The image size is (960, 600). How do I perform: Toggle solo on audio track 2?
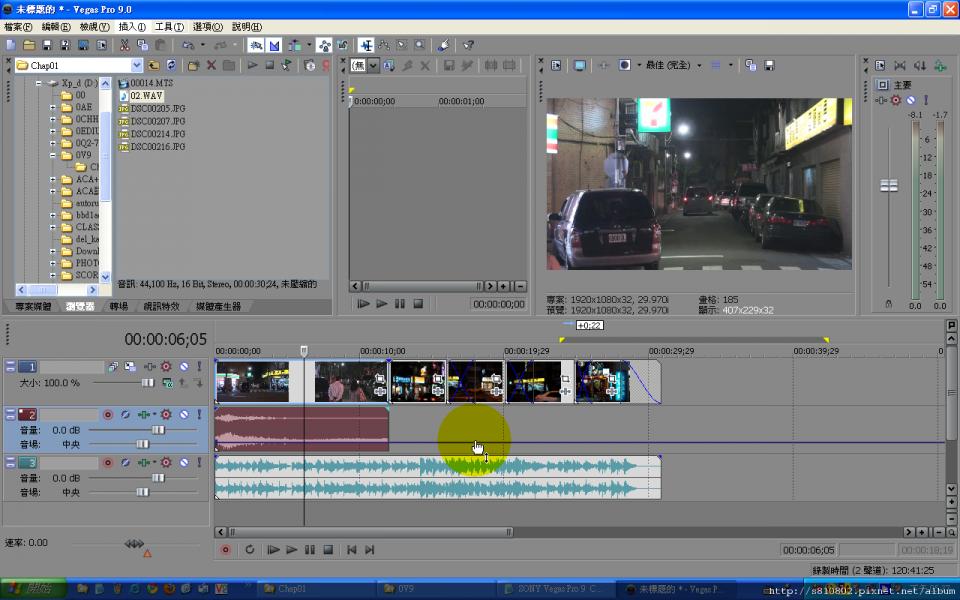point(199,414)
